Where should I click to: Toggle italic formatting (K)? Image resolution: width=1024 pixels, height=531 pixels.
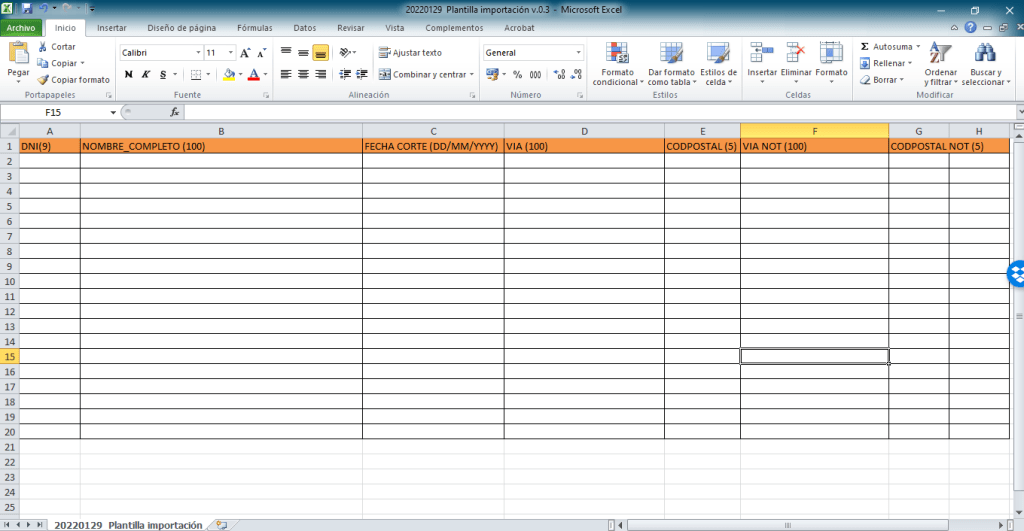click(145, 74)
